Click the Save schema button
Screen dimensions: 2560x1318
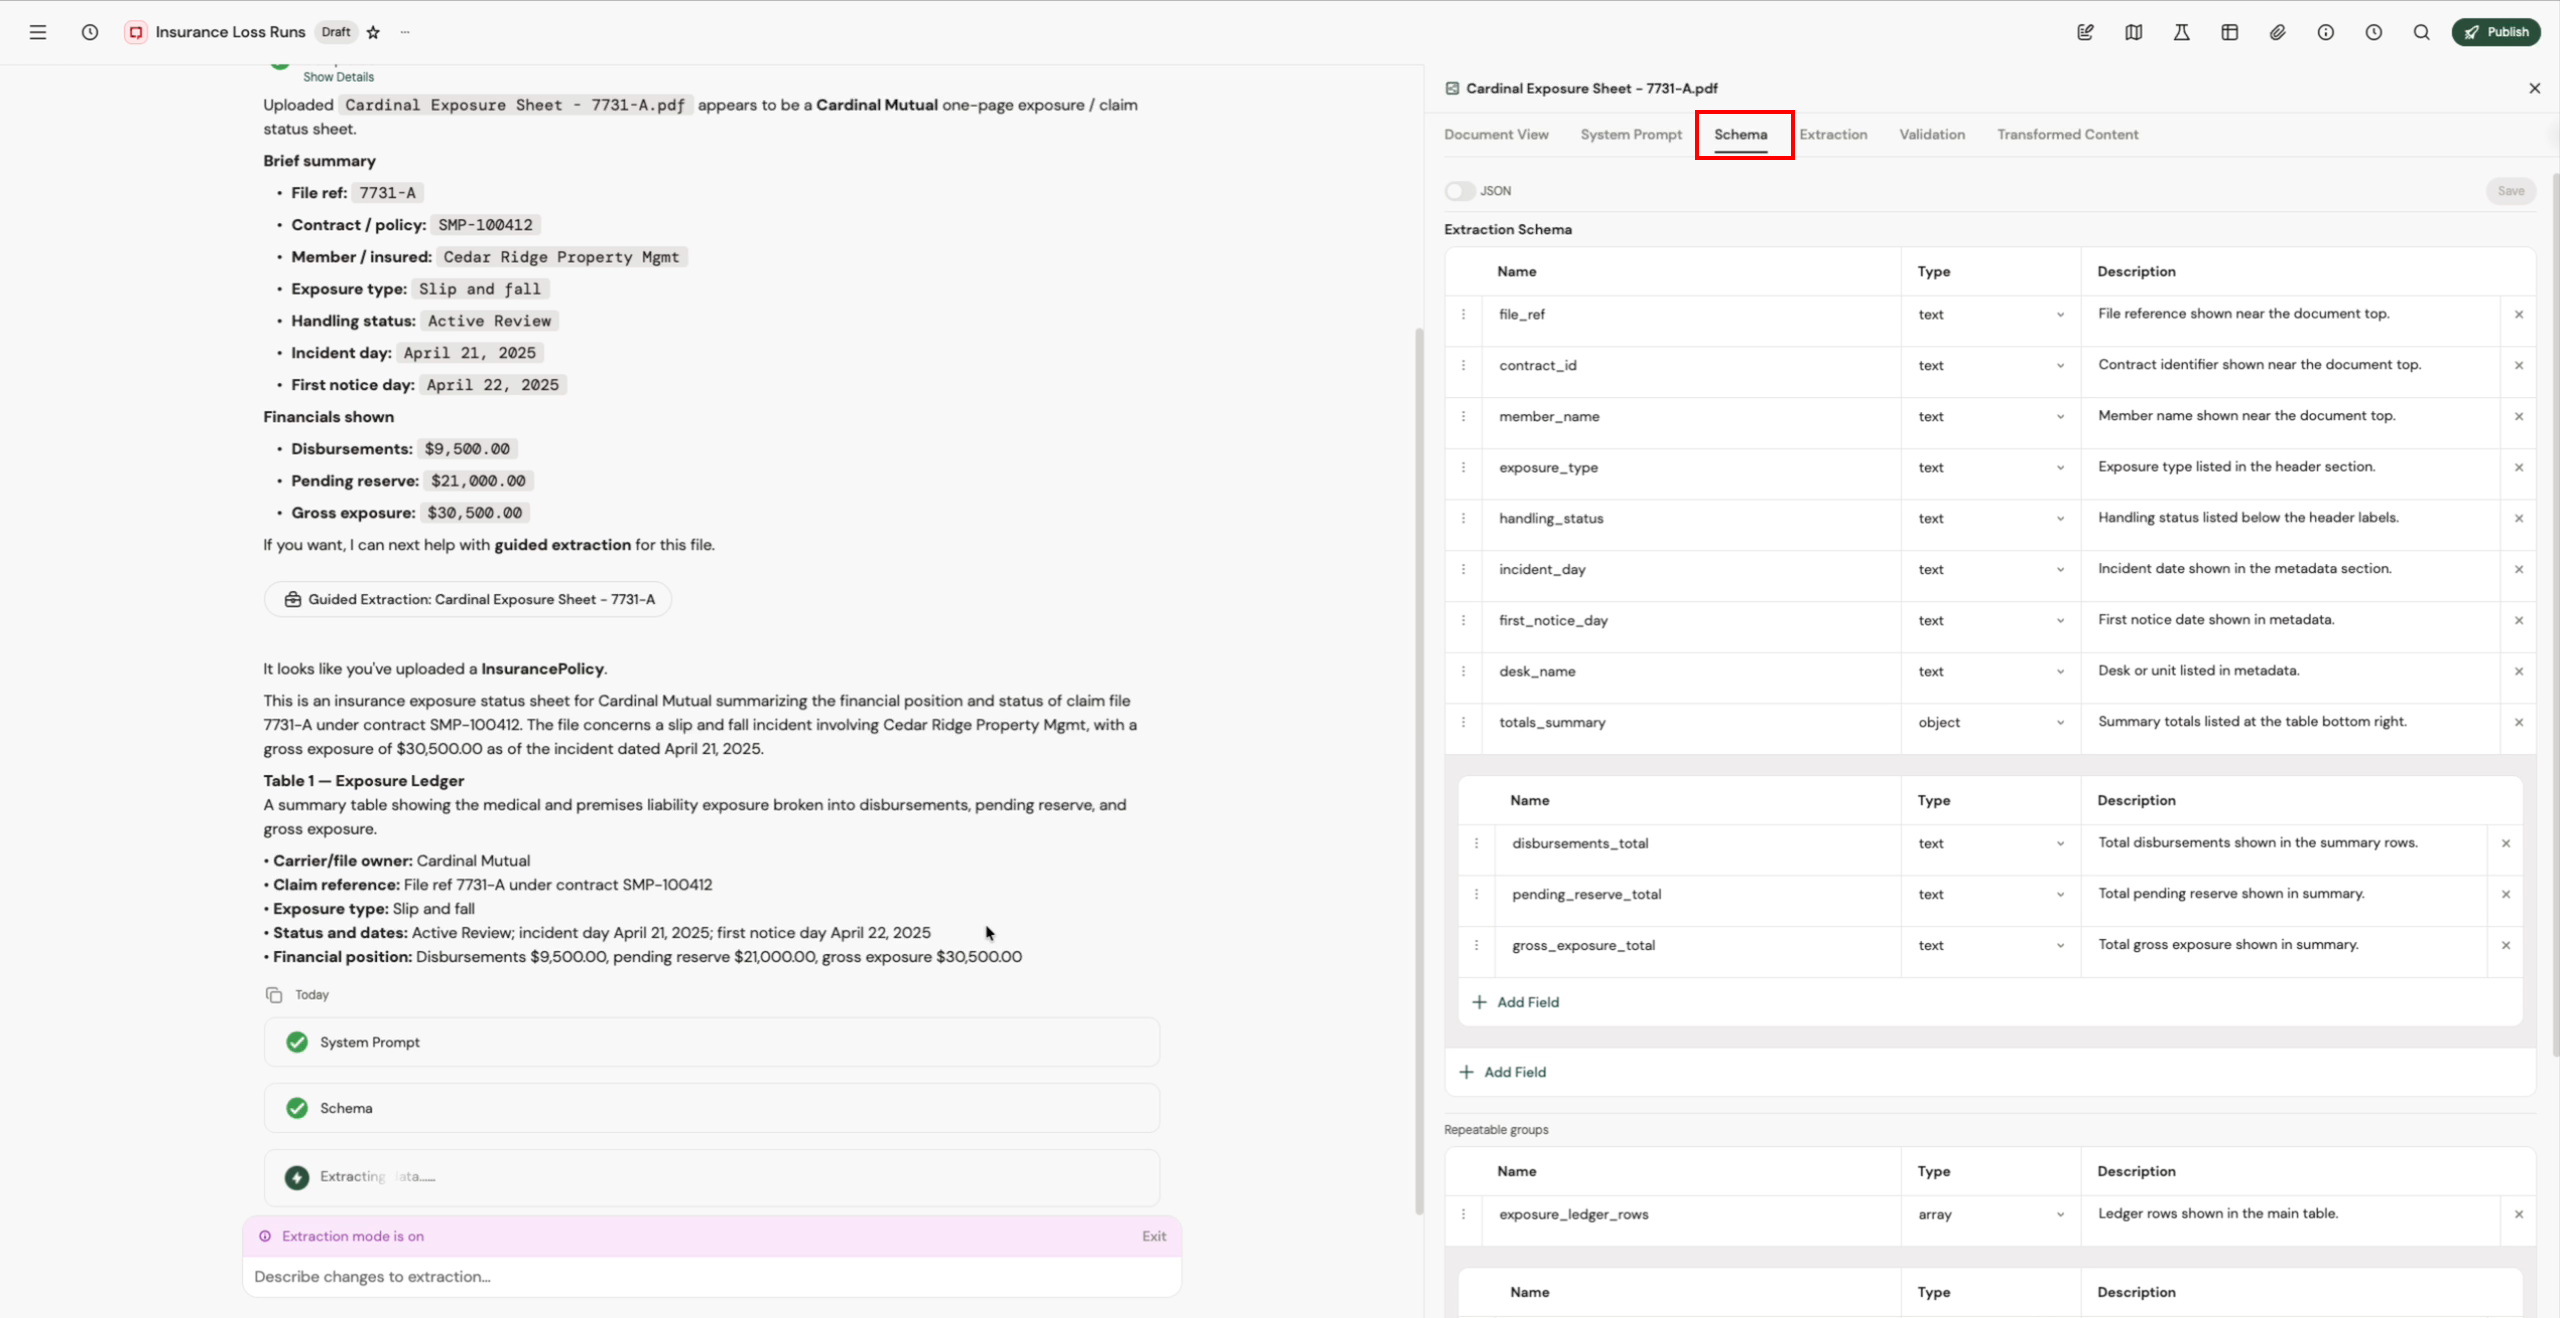tap(2510, 191)
